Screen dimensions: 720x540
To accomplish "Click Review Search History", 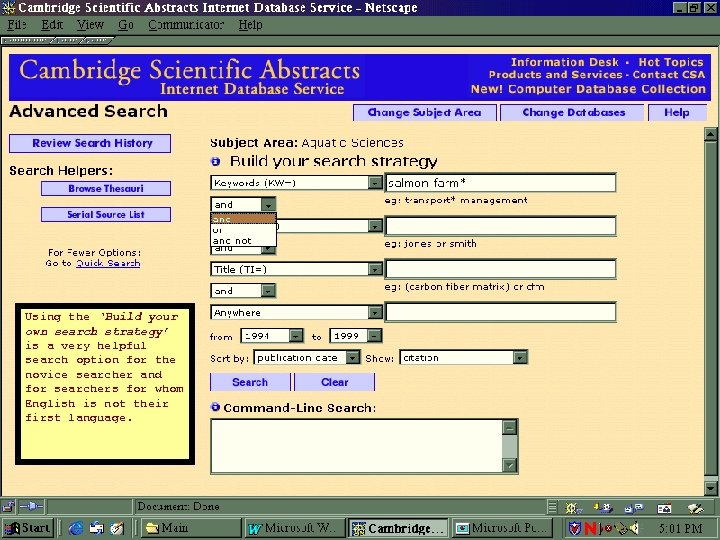I will [x=90, y=143].
